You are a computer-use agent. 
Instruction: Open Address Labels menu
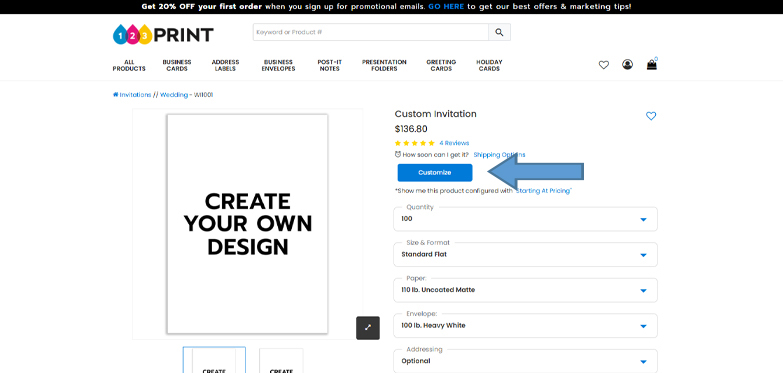coord(225,65)
